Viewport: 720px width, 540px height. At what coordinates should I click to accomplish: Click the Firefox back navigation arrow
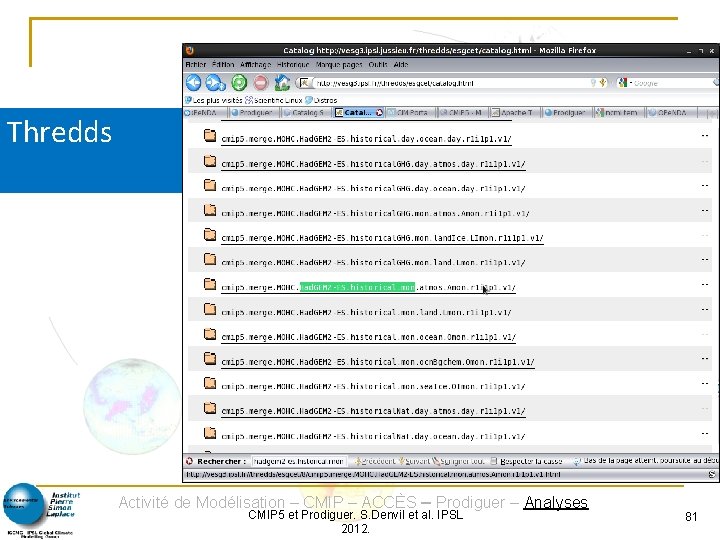tap(193, 83)
